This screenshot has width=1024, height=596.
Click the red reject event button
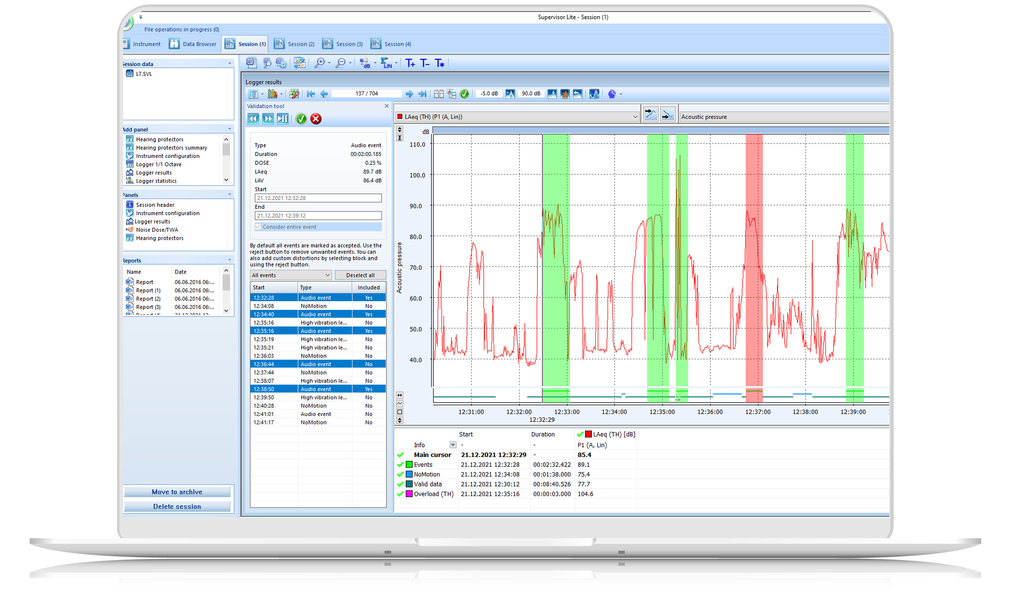tap(316, 119)
